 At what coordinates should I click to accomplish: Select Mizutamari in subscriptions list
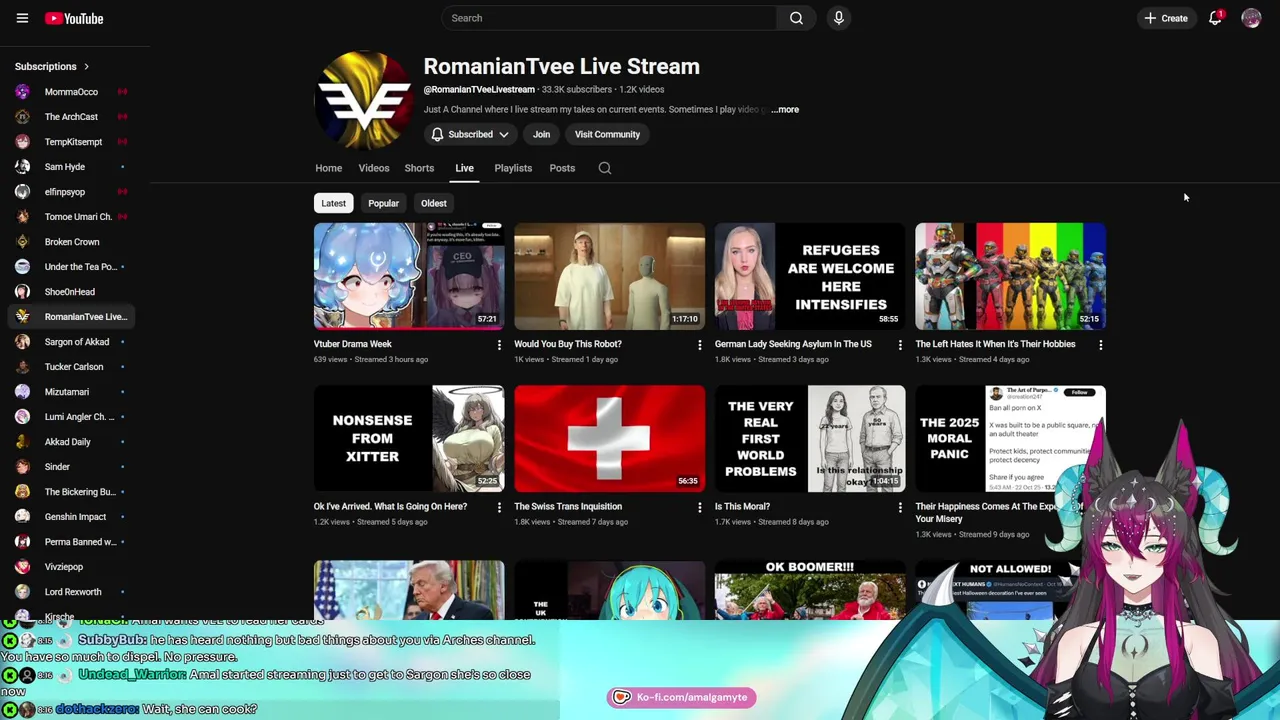point(72,392)
